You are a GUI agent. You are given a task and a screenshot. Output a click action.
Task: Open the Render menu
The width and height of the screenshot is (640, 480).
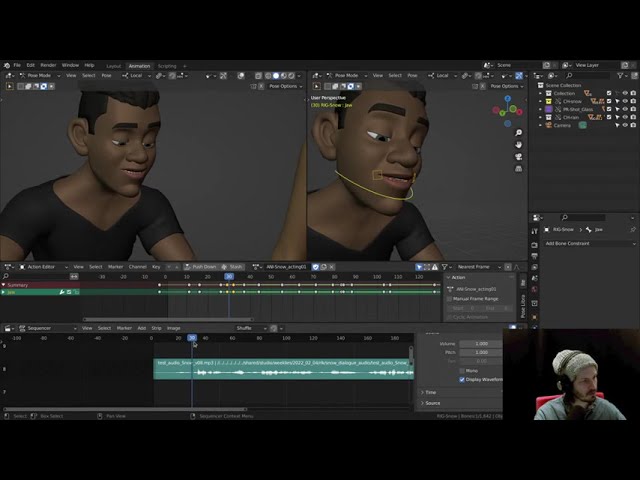pyautogui.click(x=48, y=65)
